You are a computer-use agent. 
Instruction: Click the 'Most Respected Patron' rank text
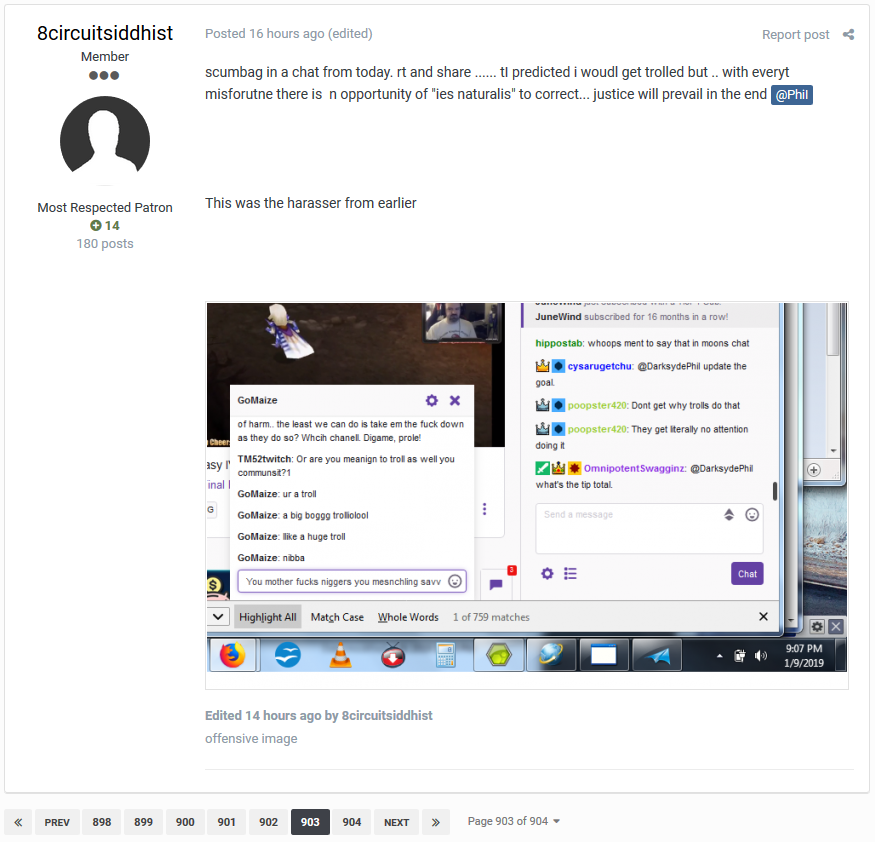pyautogui.click(x=105, y=208)
